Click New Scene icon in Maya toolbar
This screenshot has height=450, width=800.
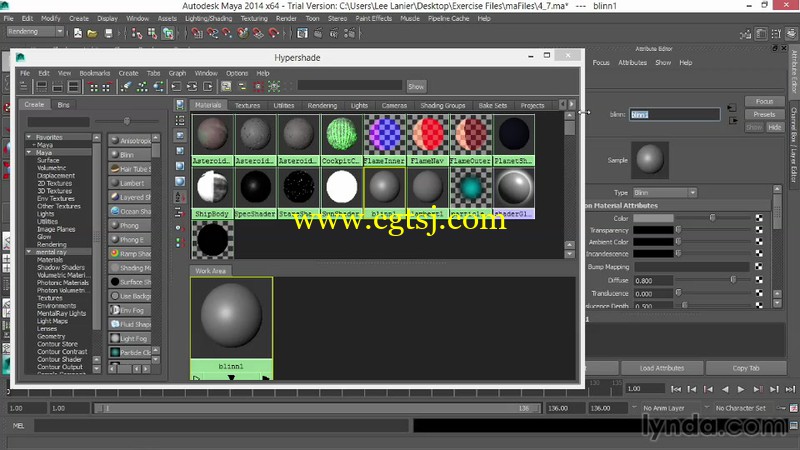[78, 33]
